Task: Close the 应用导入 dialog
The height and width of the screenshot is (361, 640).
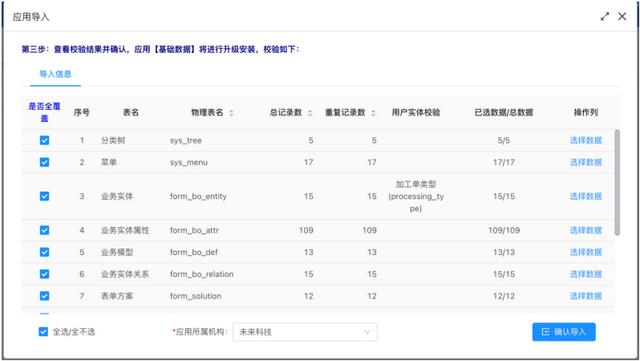Action: [x=622, y=16]
